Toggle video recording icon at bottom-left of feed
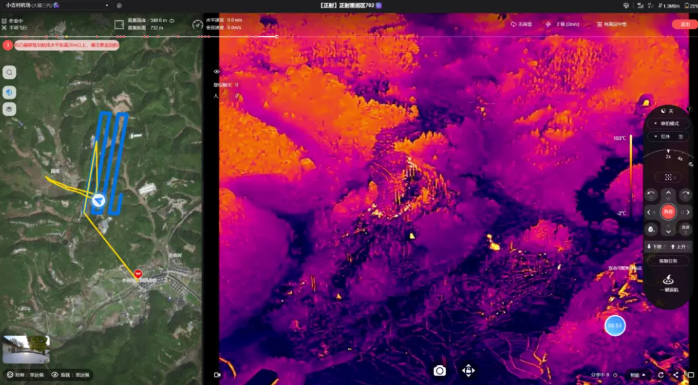The width and height of the screenshot is (698, 385). click(x=217, y=375)
